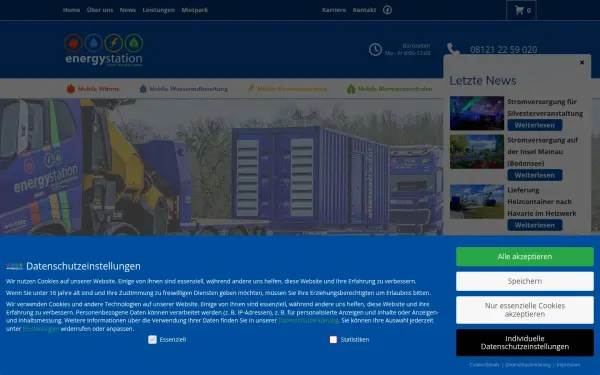
Task: Open Individuelle Datenschutzeinstellungen
Action: coord(525,342)
